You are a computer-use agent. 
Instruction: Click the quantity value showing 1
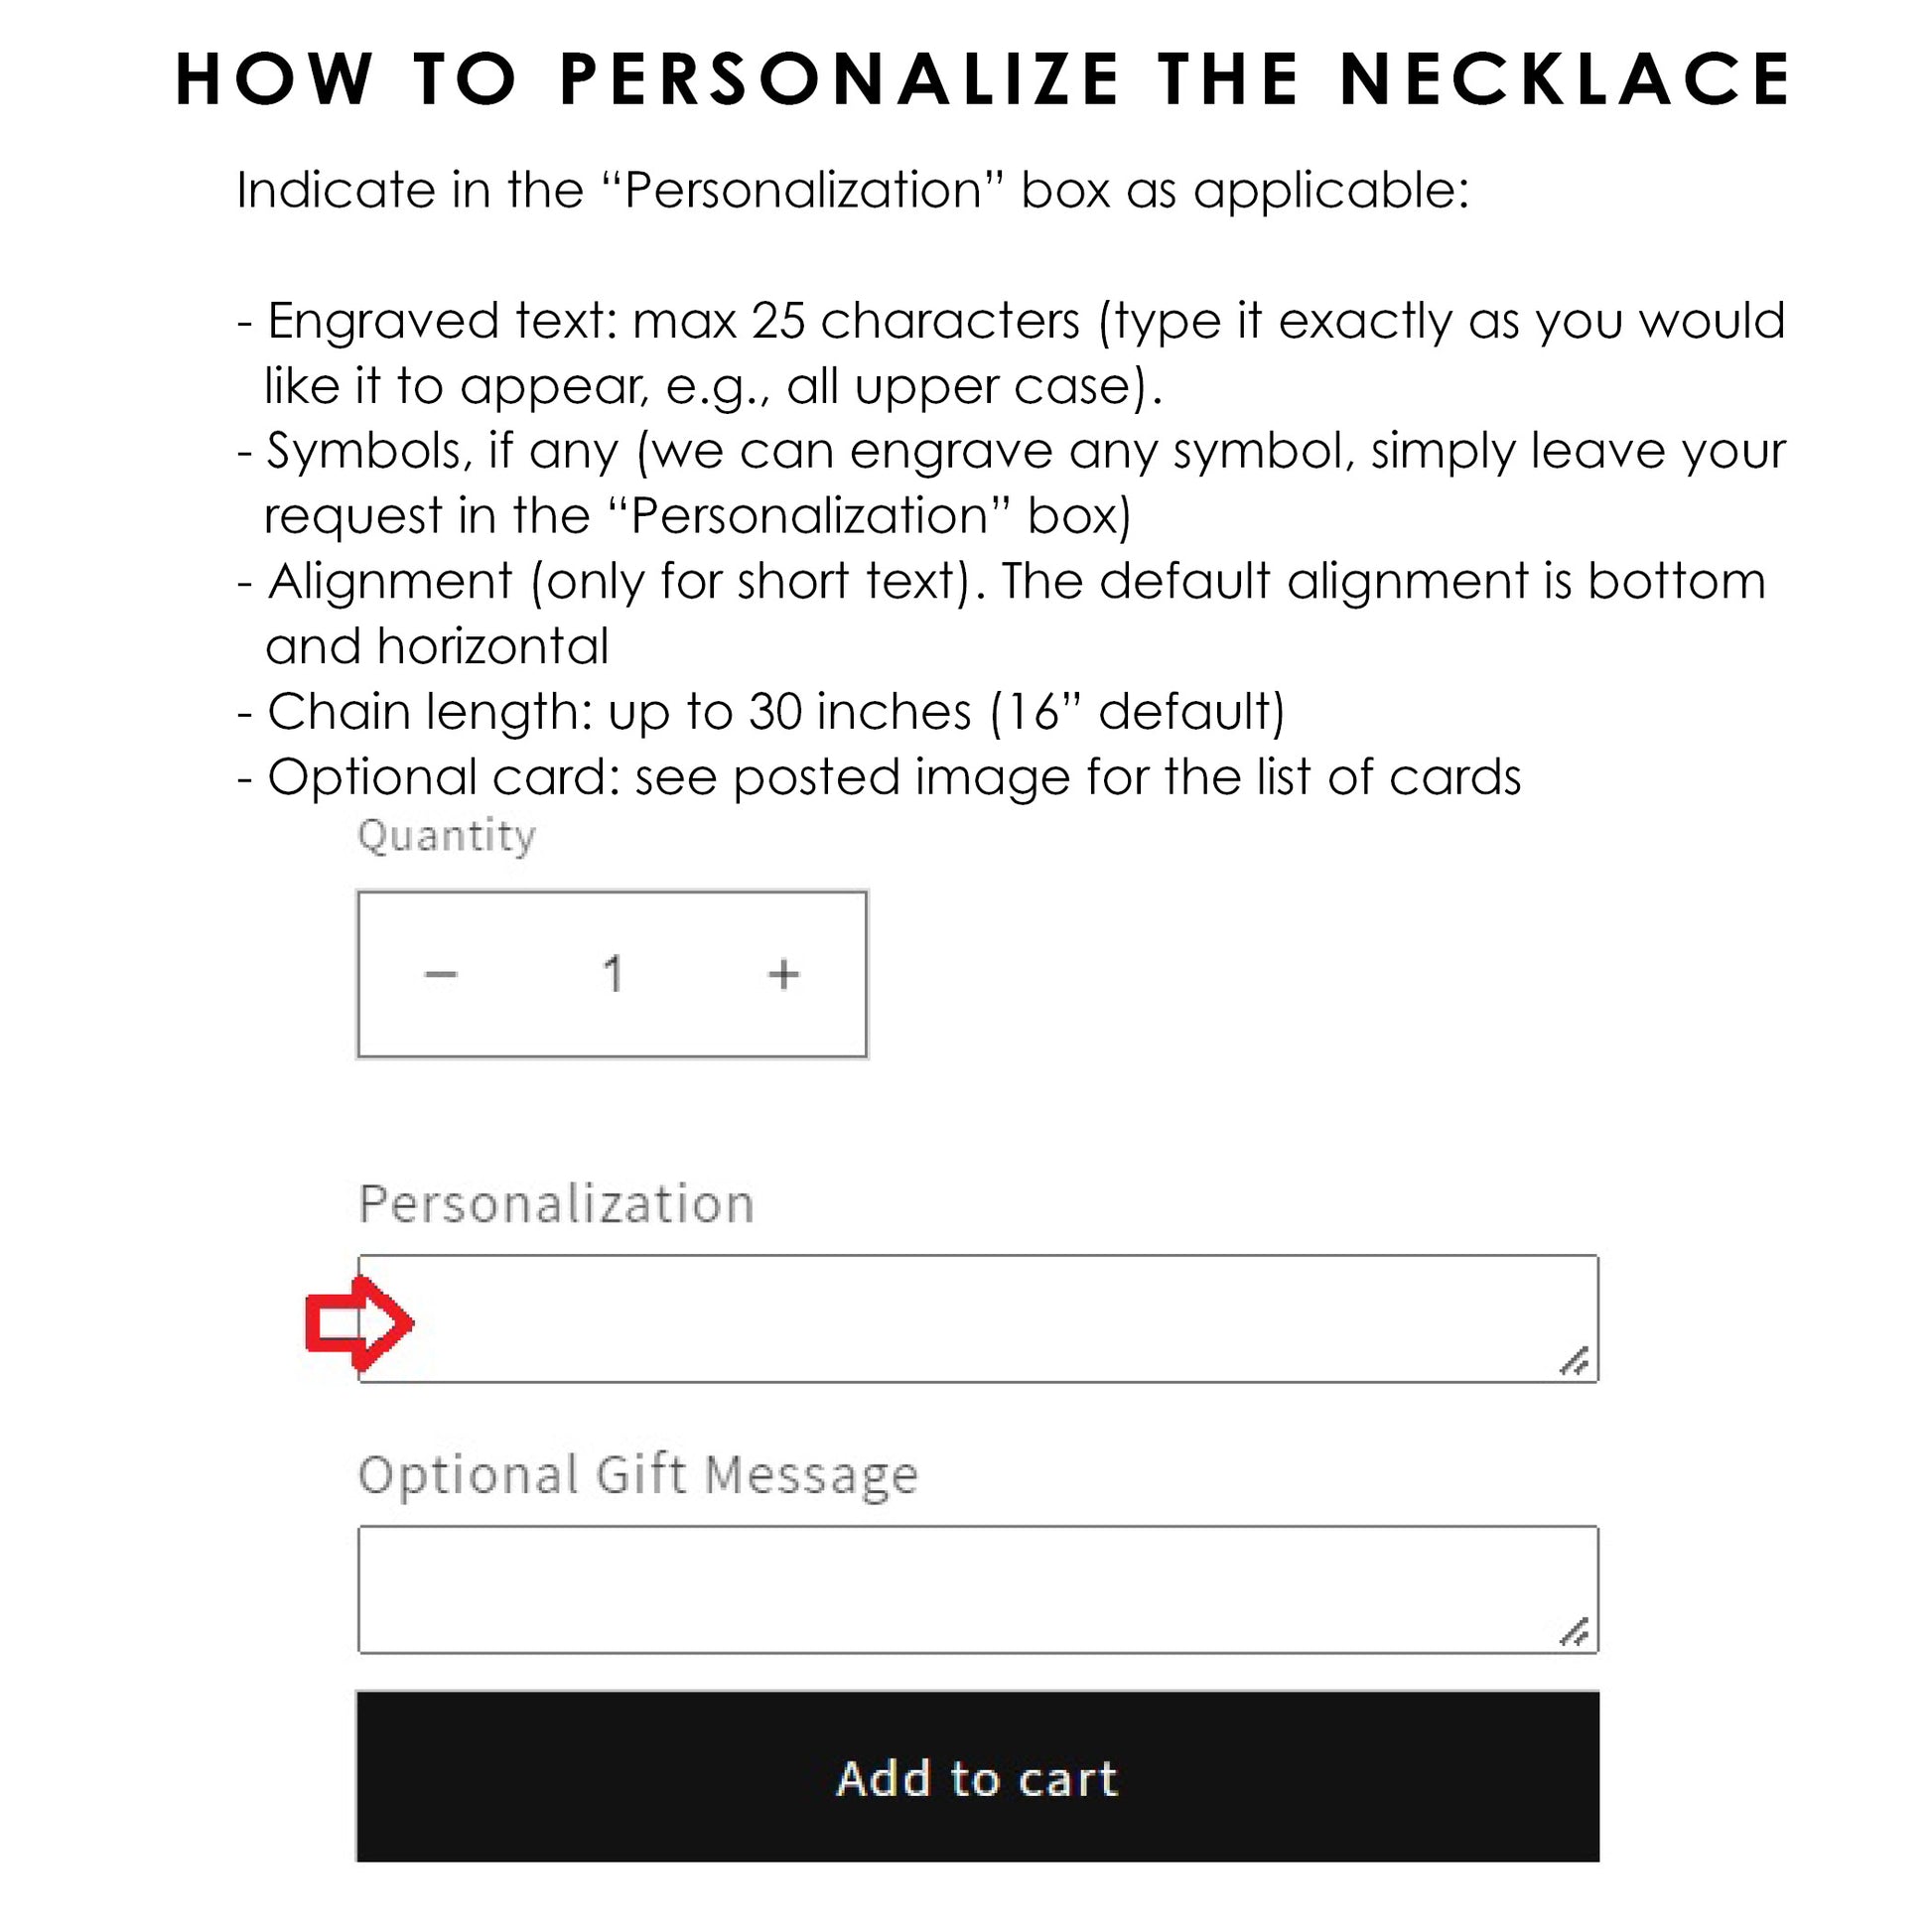(613, 974)
